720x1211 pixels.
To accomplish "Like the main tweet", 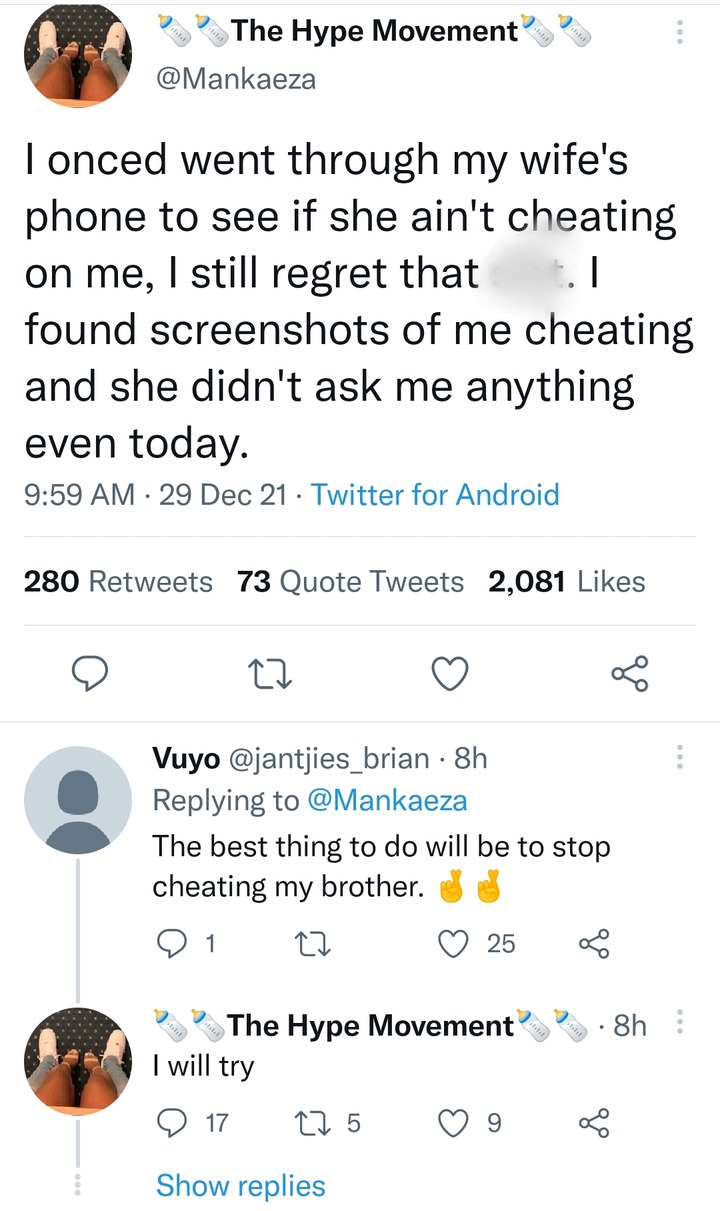I will [x=450, y=677].
